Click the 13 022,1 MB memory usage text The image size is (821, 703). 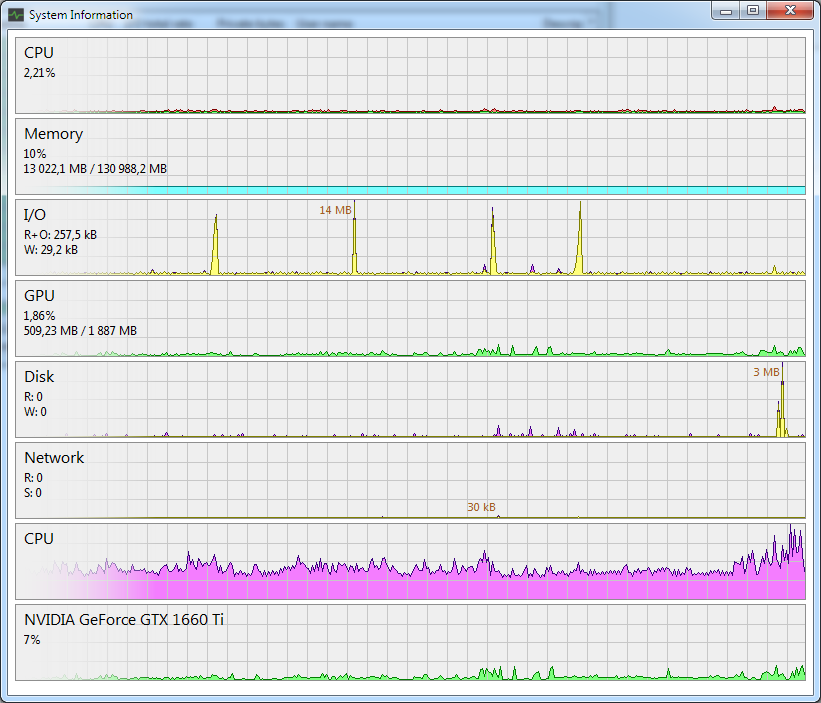[95, 169]
